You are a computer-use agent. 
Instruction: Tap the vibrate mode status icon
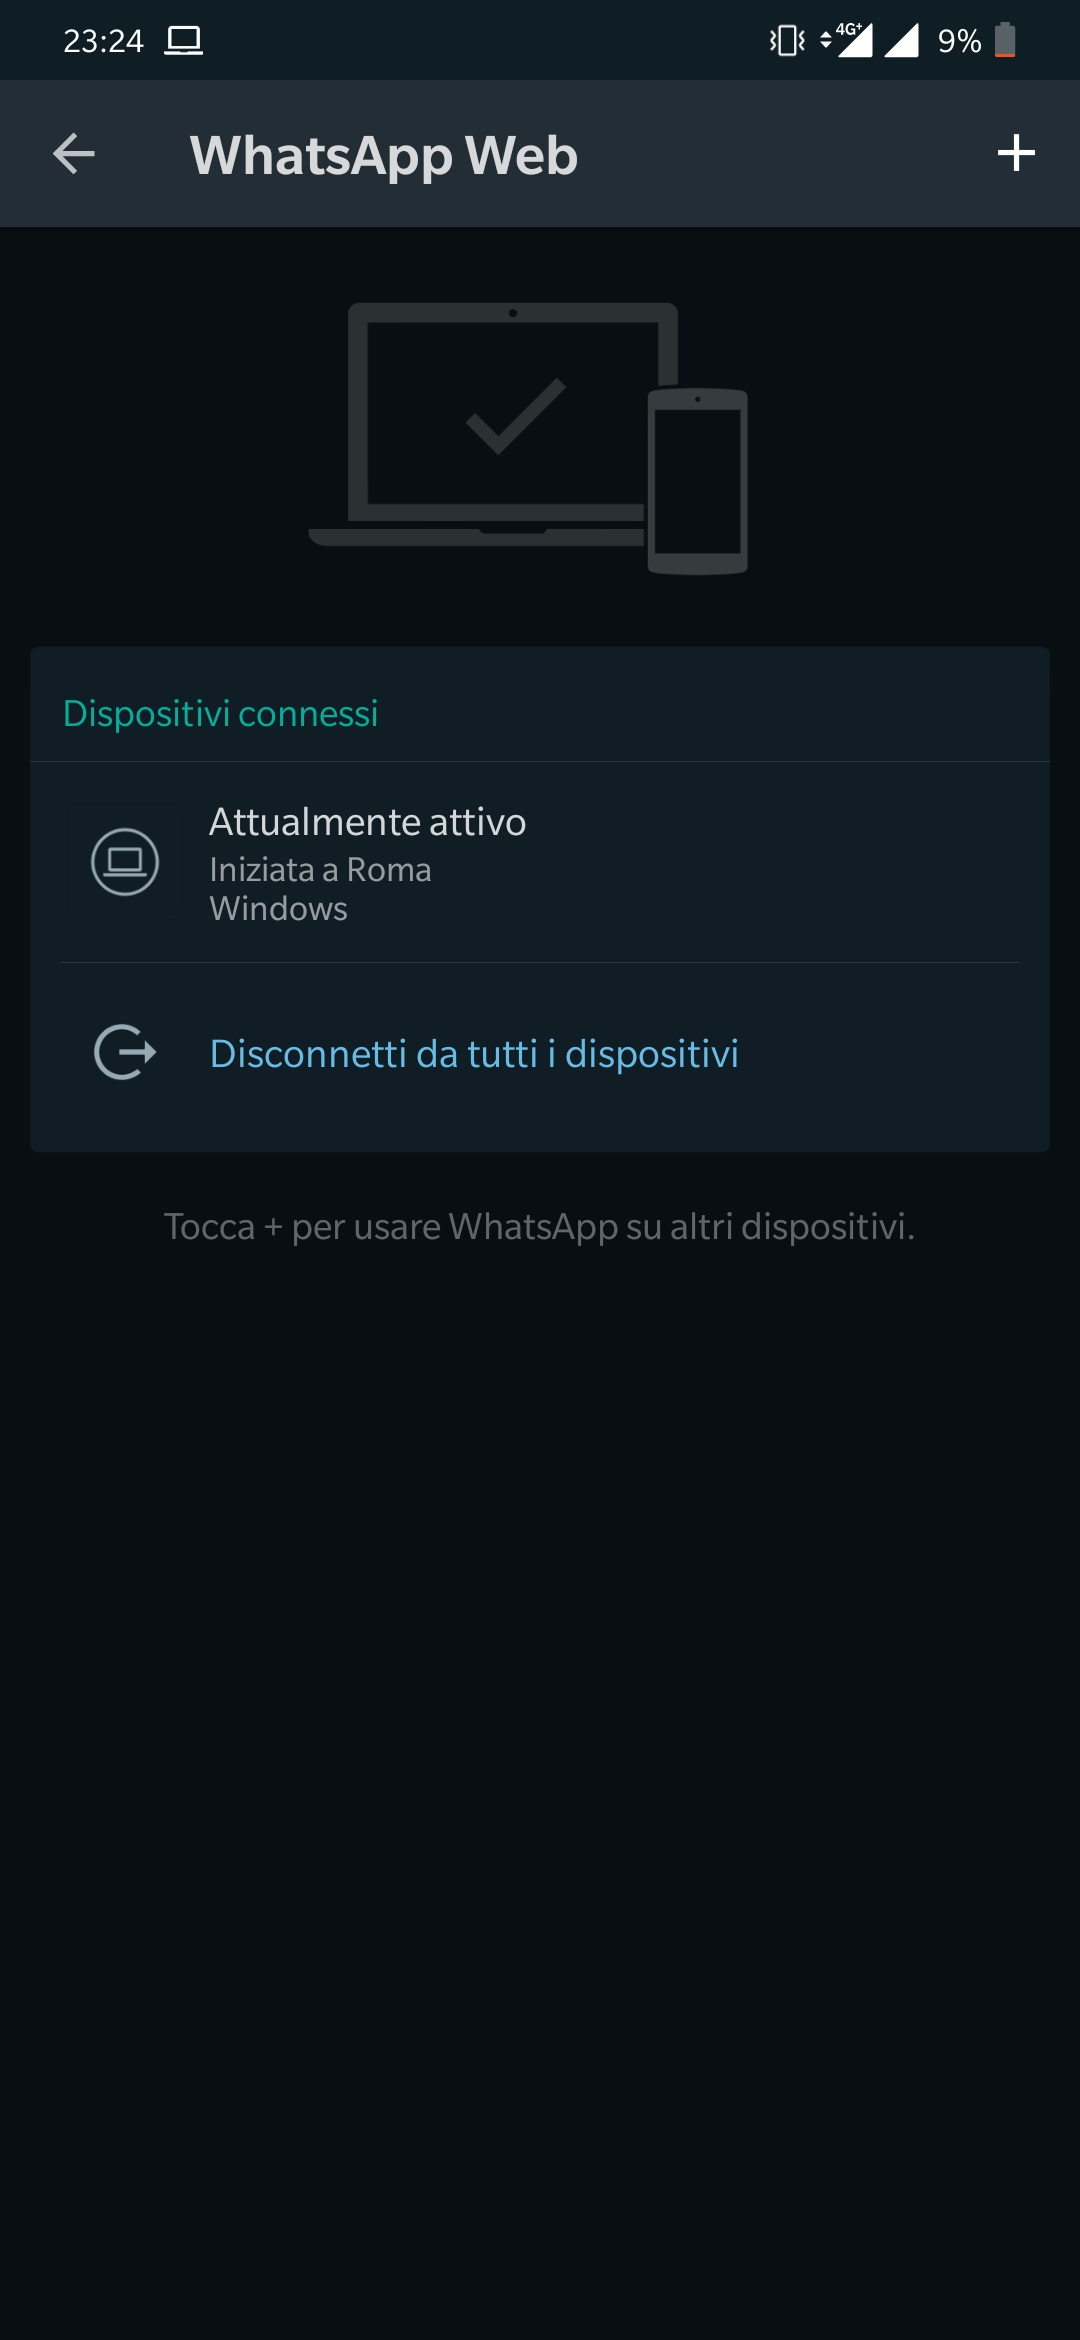coord(787,41)
